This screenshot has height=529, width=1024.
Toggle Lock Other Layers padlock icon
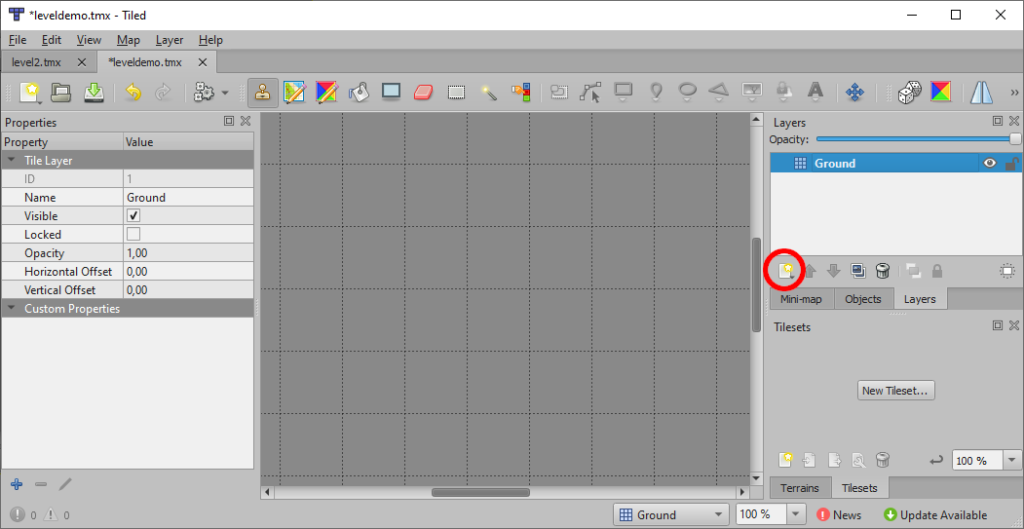(x=936, y=271)
